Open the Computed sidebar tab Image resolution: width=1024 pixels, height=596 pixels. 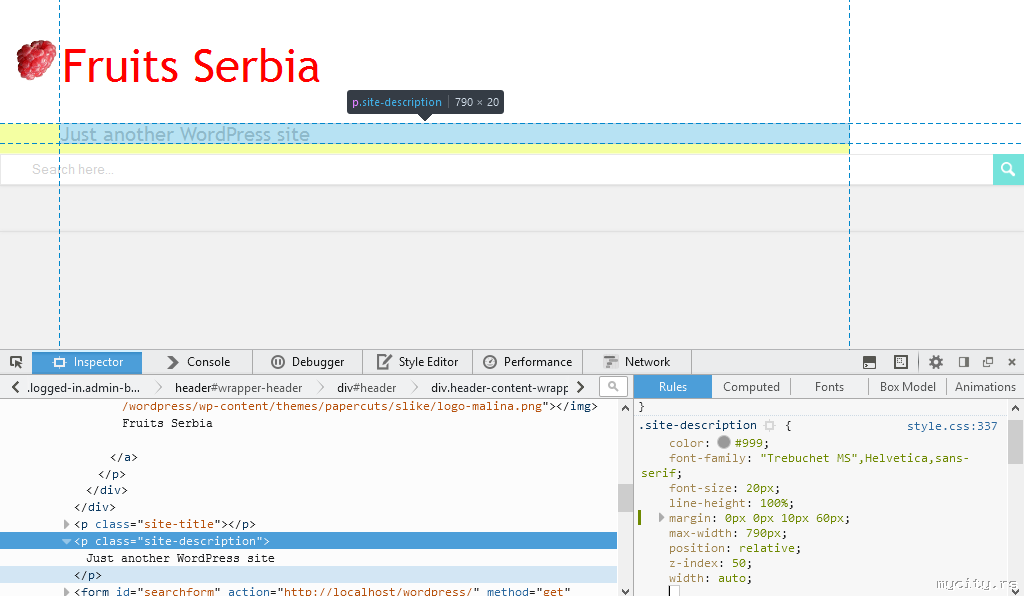pyautogui.click(x=751, y=386)
